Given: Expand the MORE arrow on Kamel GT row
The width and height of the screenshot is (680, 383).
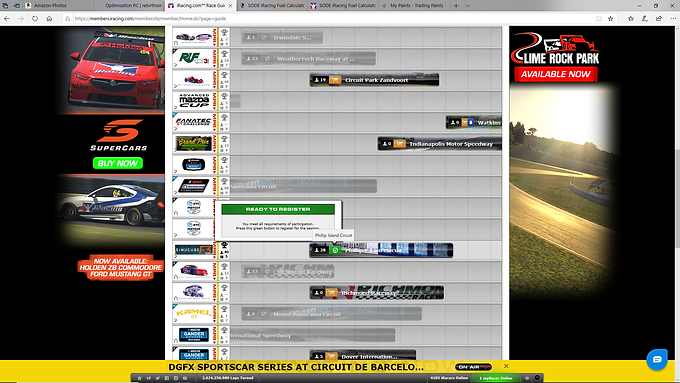Looking at the screenshot, I should [215, 314].
